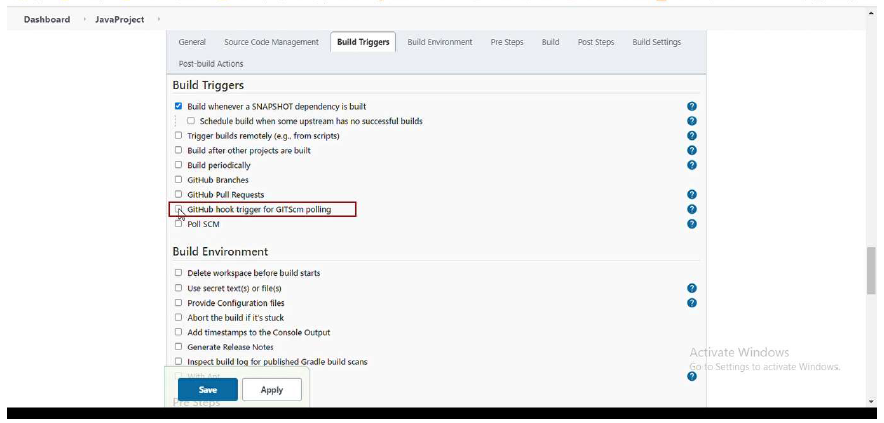Tick the Poll SCM checkbox
Viewport: 884px width, 423px height.
point(178,223)
